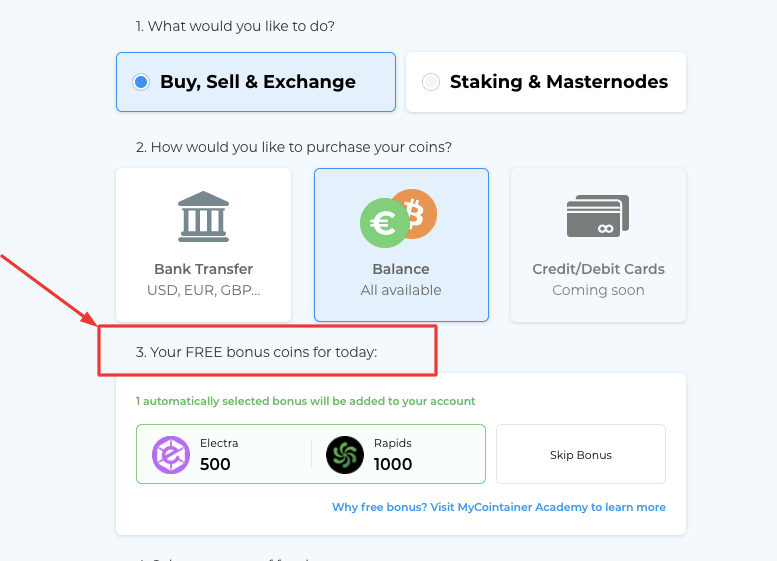Click the black Rapids coin icon
The width and height of the screenshot is (777, 561).
pos(345,455)
